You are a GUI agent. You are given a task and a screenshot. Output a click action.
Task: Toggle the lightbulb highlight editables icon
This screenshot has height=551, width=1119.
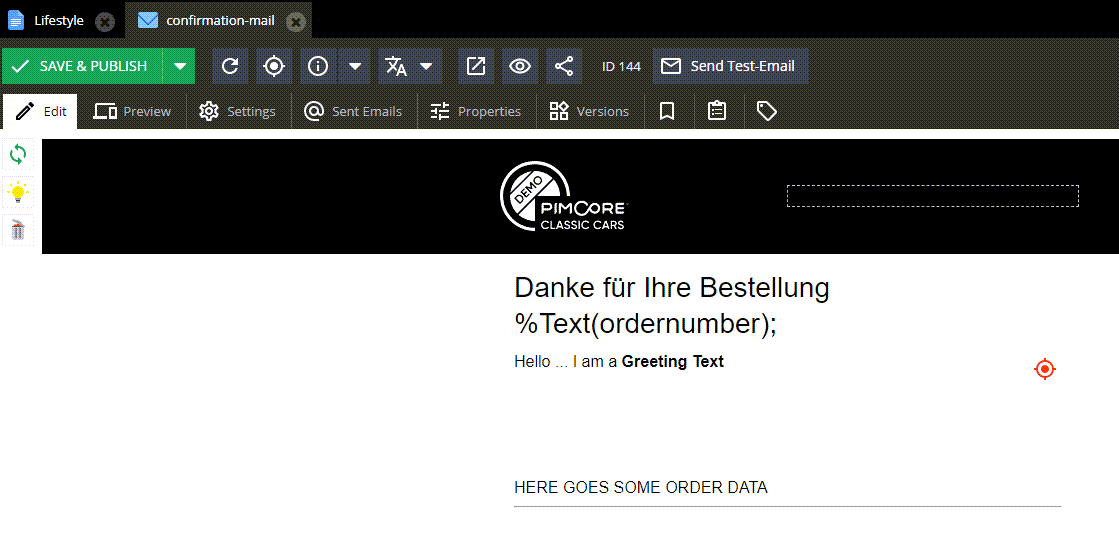(18, 193)
